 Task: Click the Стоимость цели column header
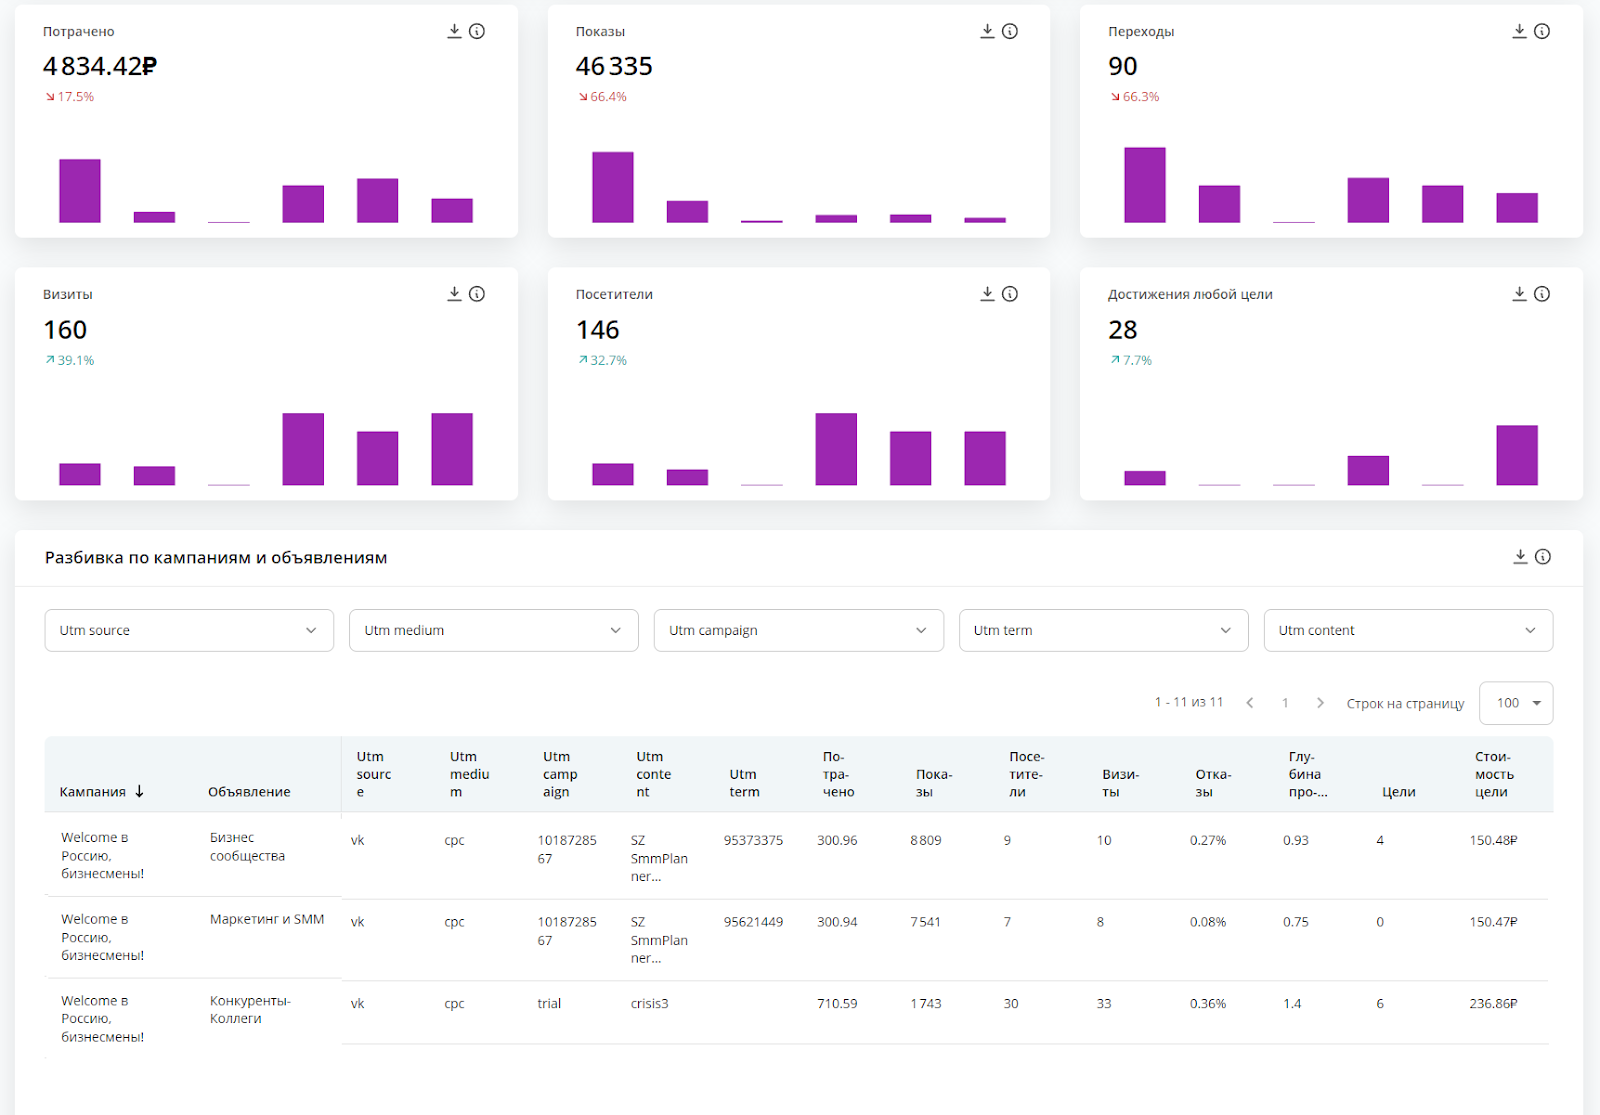click(1494, 774)
